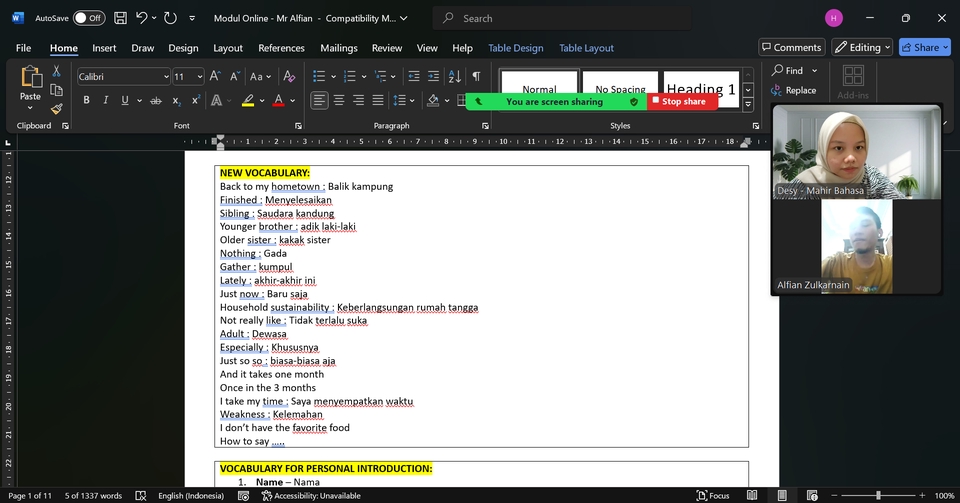Image resolution: width=960 pixels, height=503 pixels.
Task: Toggle bold formatting
Action: click(x=86, y=100)
